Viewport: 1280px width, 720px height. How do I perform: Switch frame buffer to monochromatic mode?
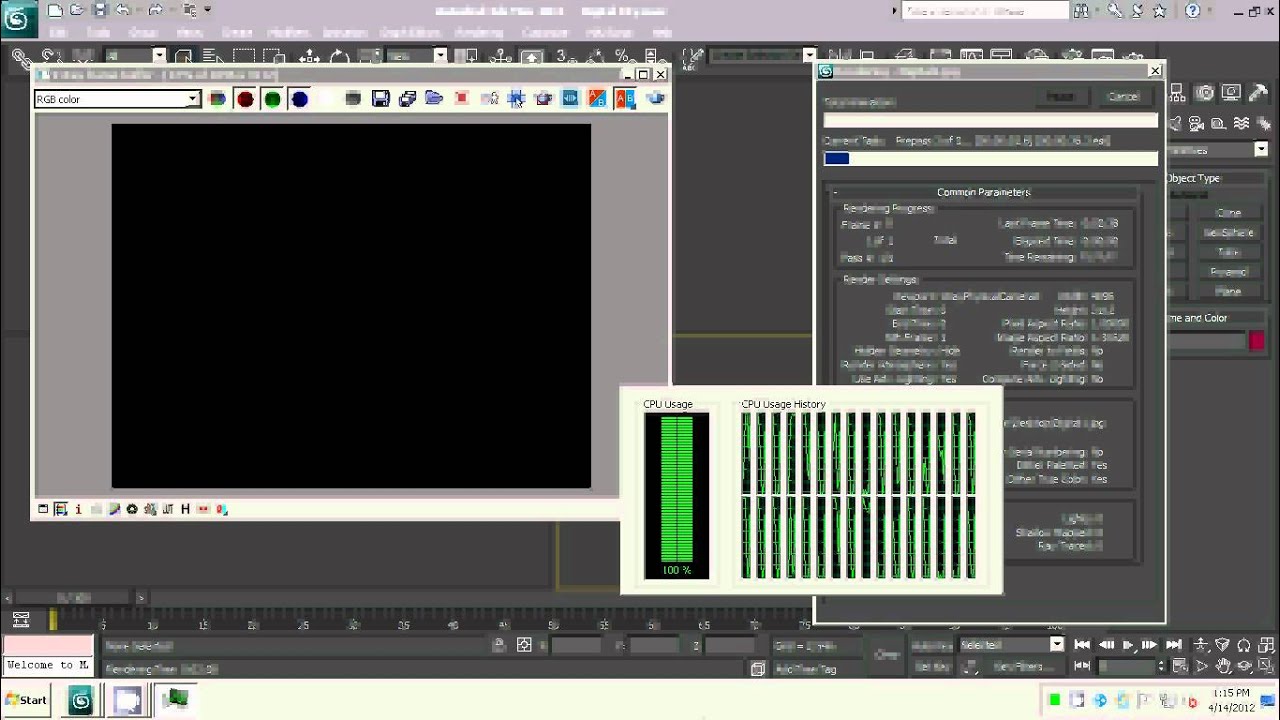[x=353, y=99]
